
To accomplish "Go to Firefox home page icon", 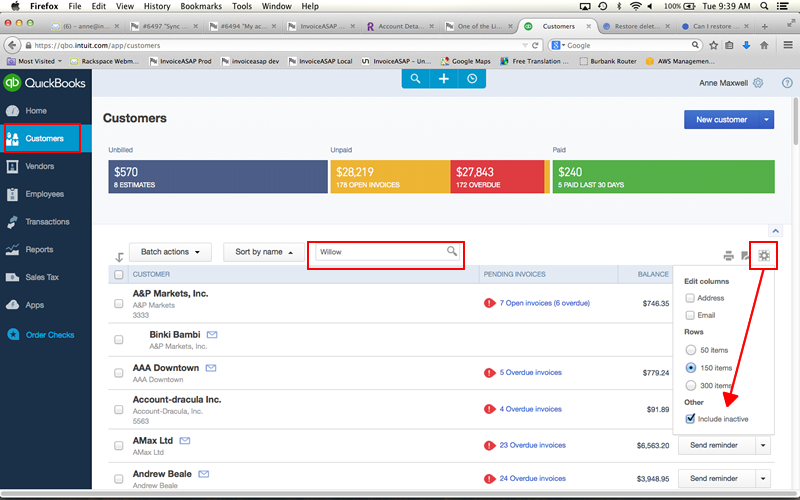I will pyautogui.click(x=764, y=45).
